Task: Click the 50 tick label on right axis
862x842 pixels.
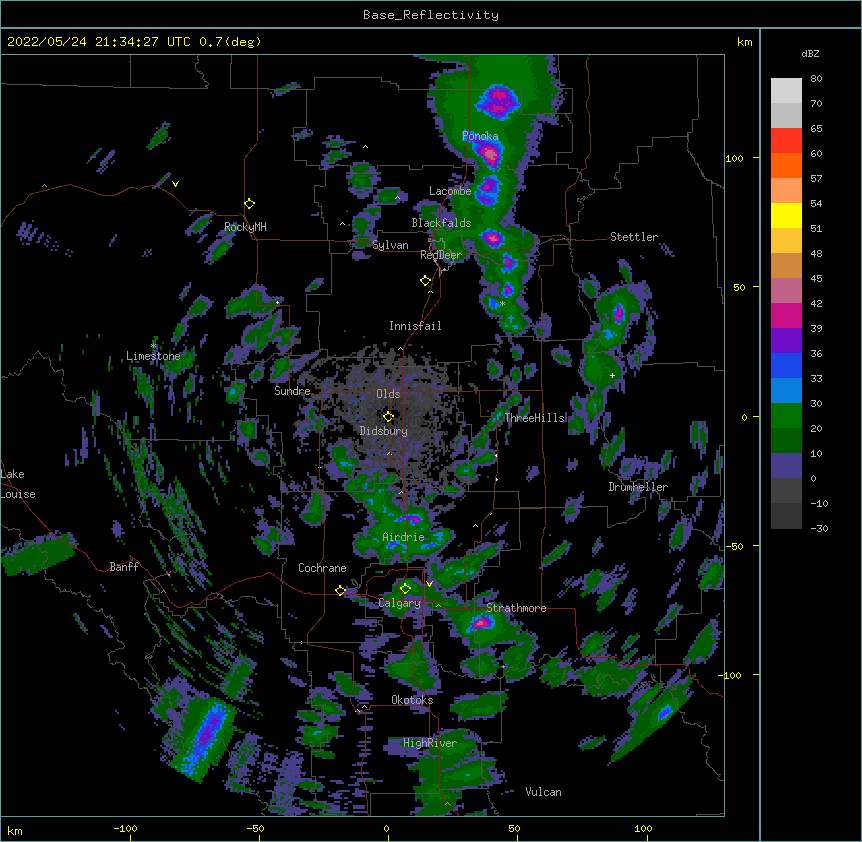Action: tap(739, 287)
